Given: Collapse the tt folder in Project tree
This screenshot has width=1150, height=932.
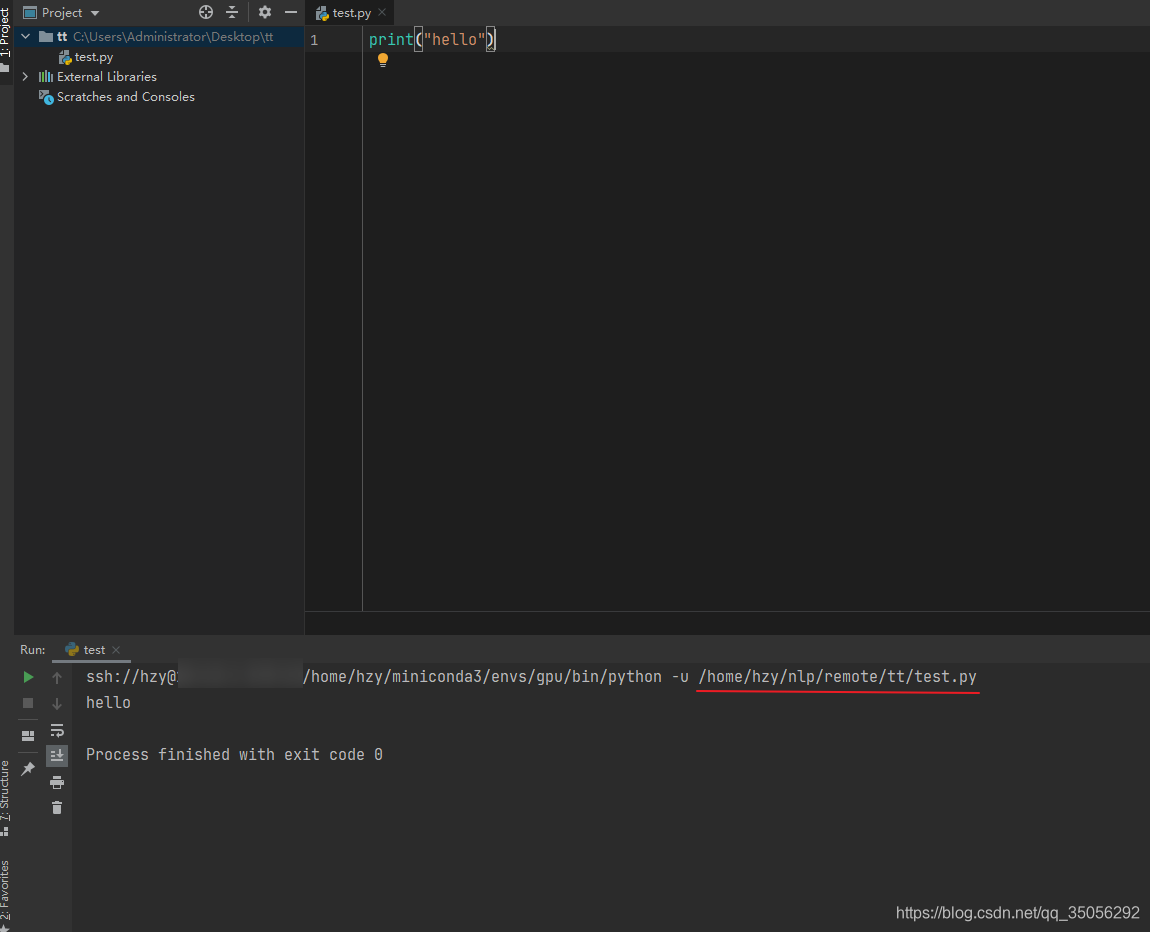Looking at the screenshot, I should 25,35.
